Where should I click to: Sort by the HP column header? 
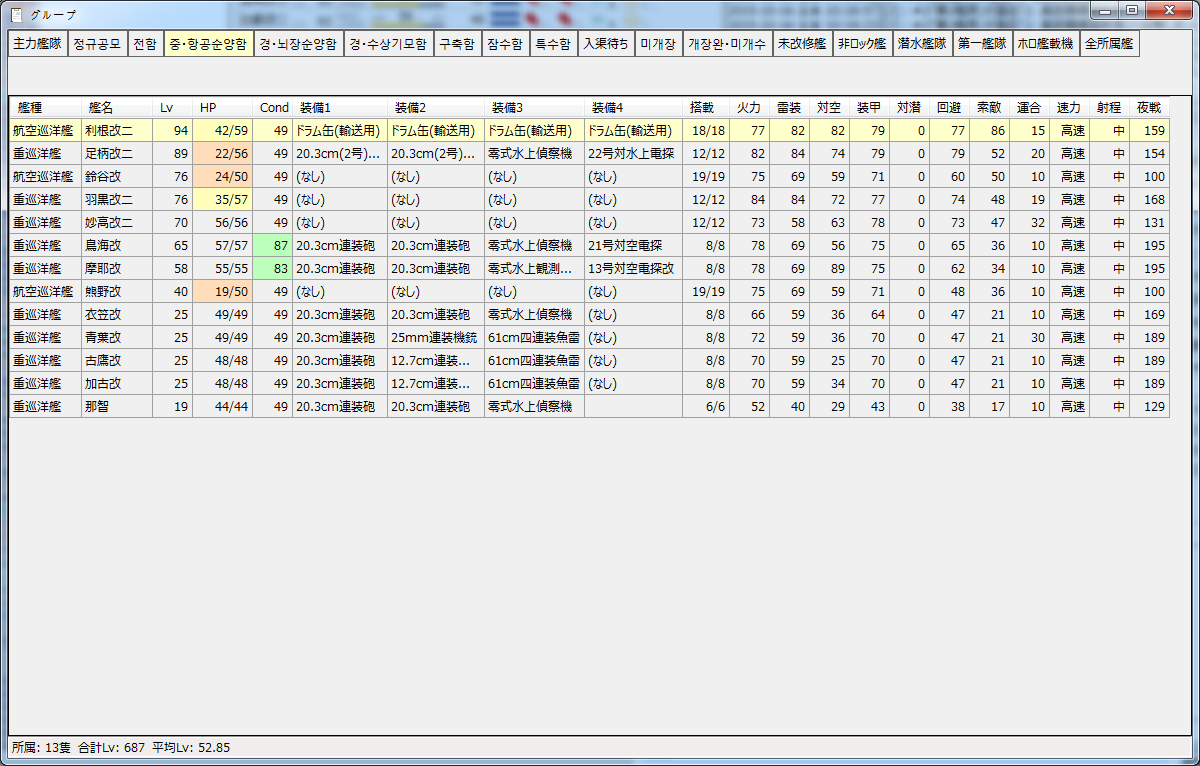click(208, 107)
